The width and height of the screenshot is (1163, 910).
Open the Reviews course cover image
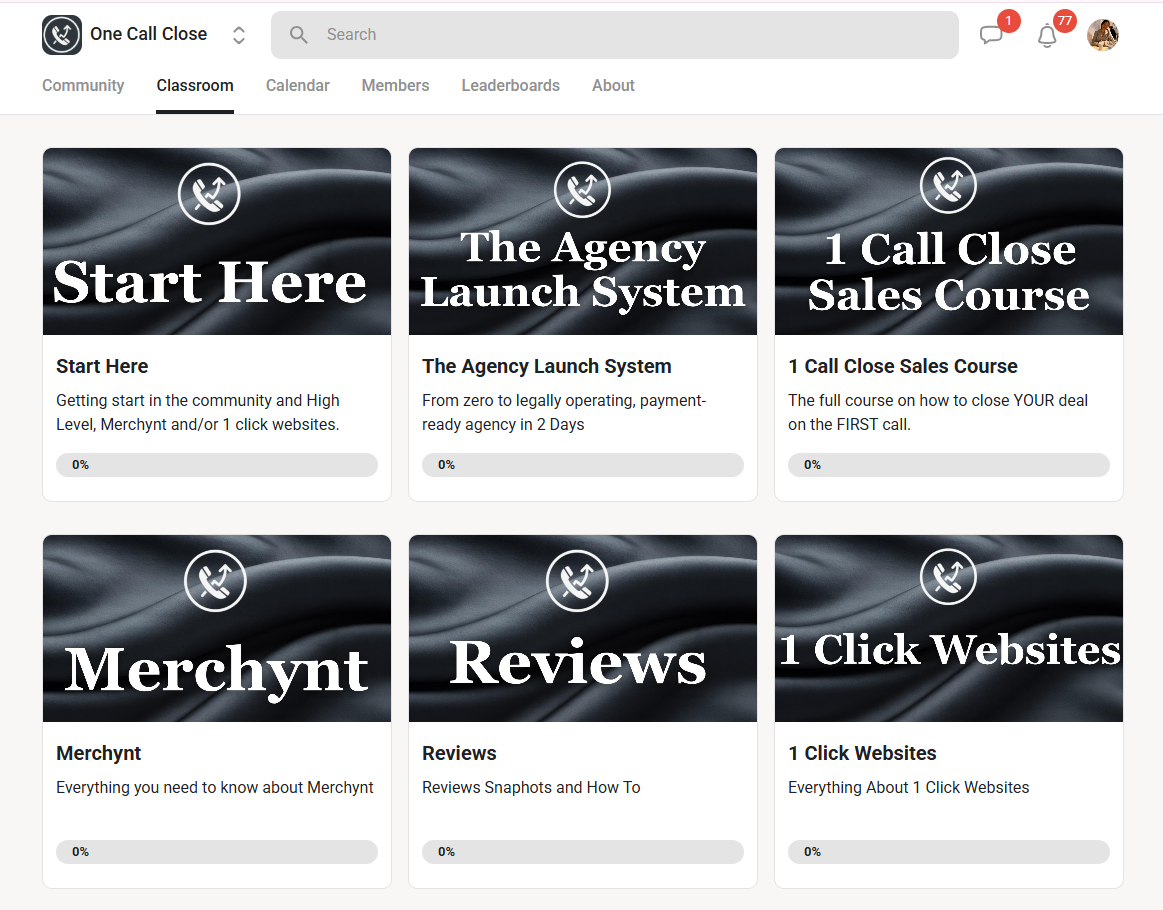[x=583, y=628]
